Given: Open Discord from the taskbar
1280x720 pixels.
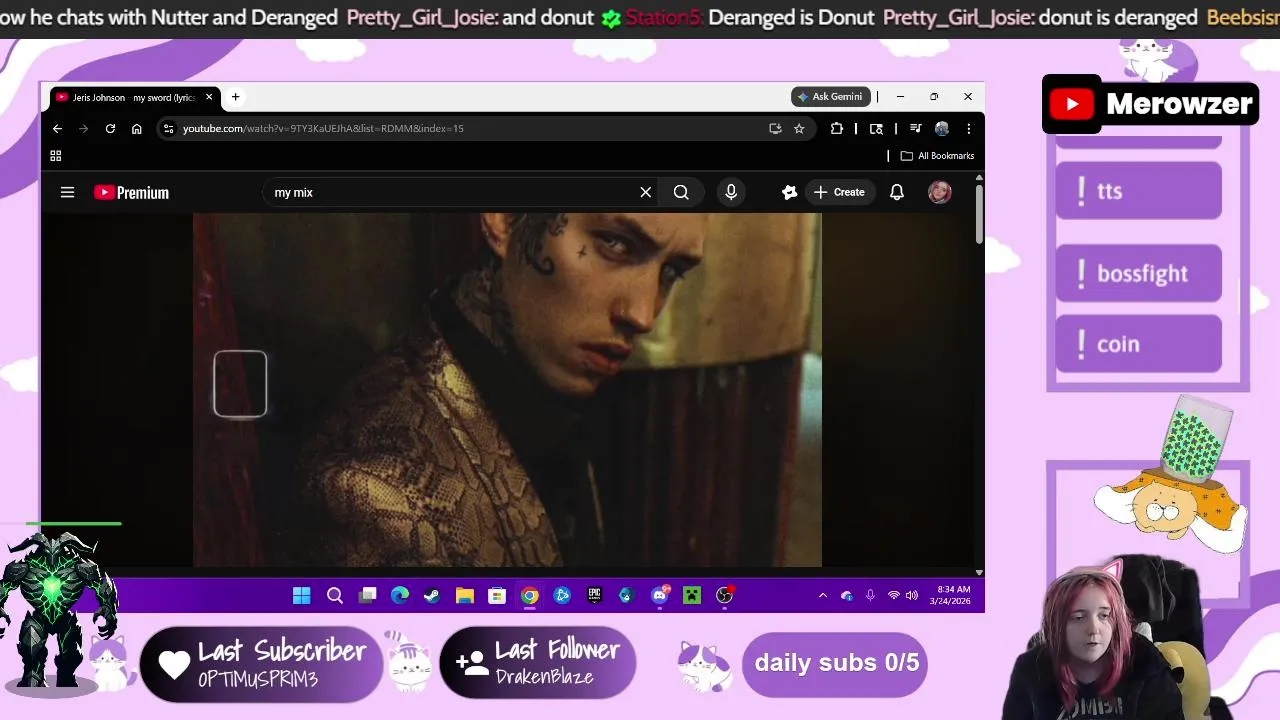Looking at the screenshot, I should 659,596.
